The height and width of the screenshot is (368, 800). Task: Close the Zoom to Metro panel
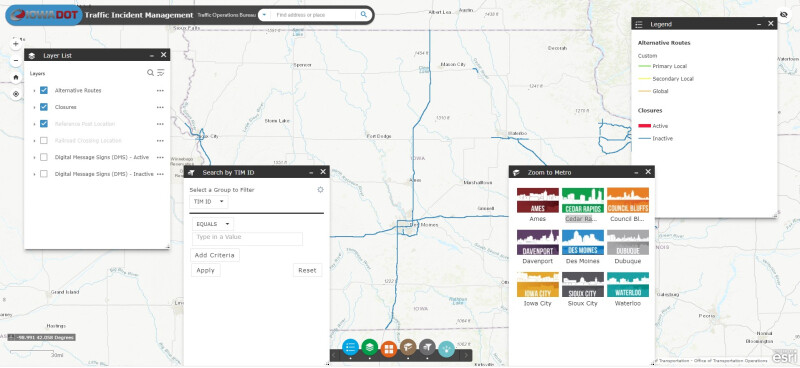click(x=648, y=172)
